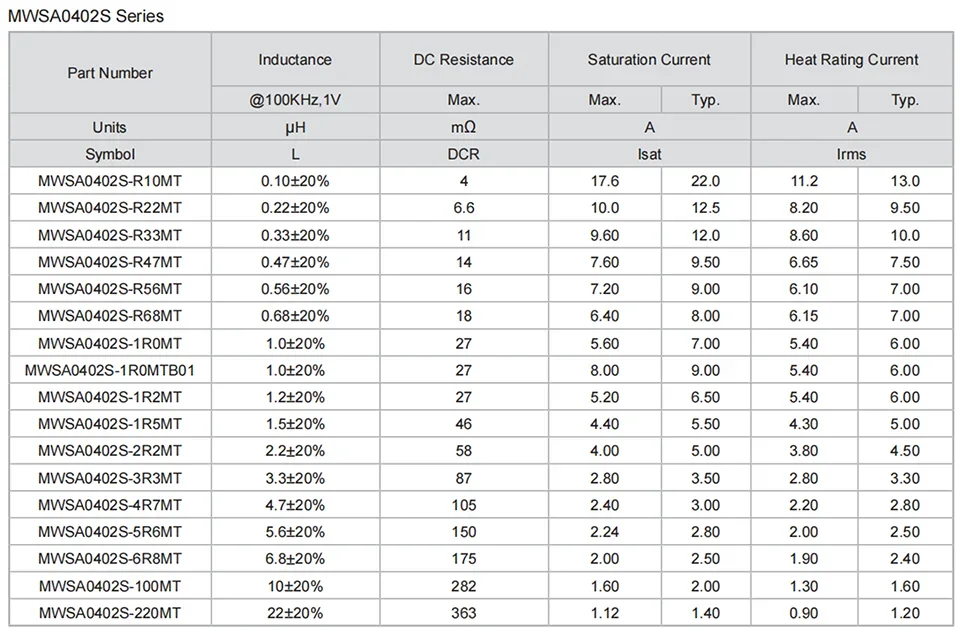The height and width of the screenshot is (630, 960).
Task: Select the Heat Rating Current header
Action: [851, 60]
